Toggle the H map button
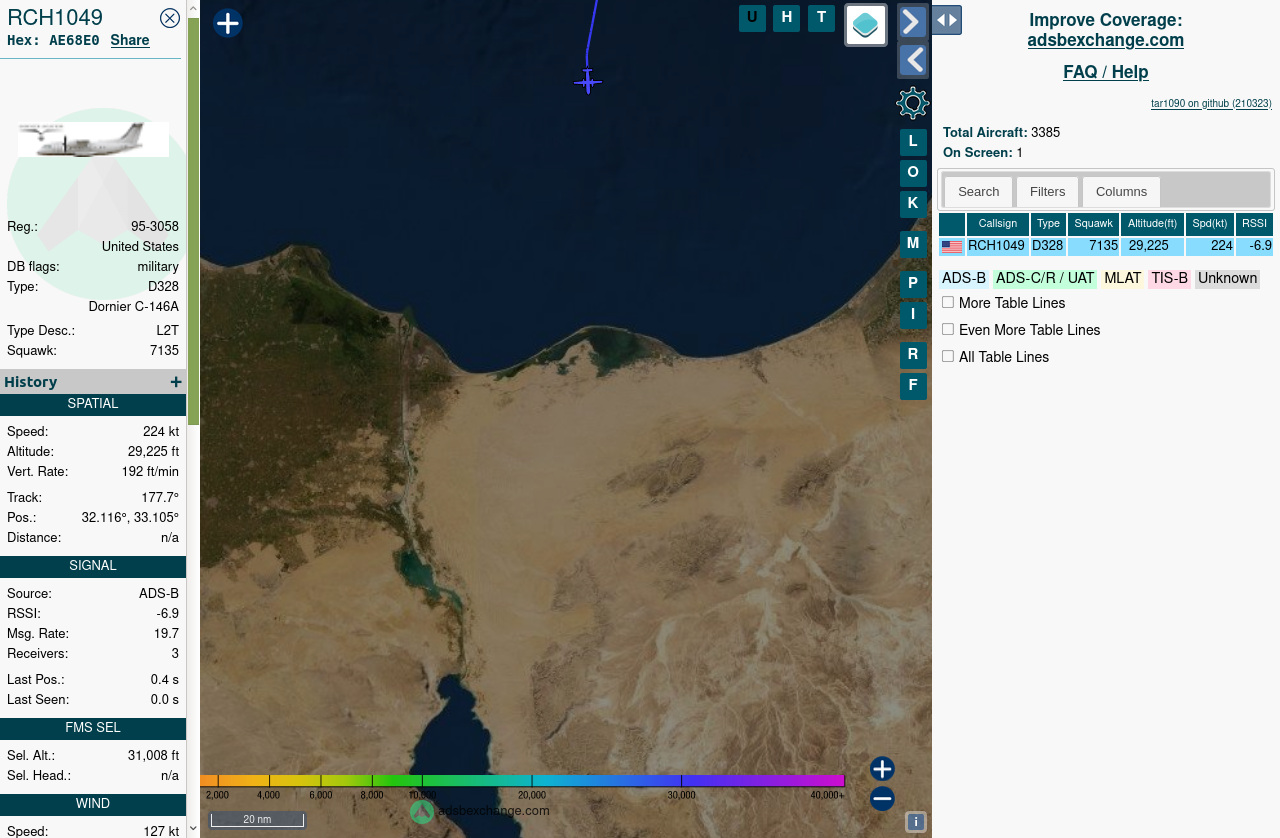1280x838 pixels. click(786, 18)
